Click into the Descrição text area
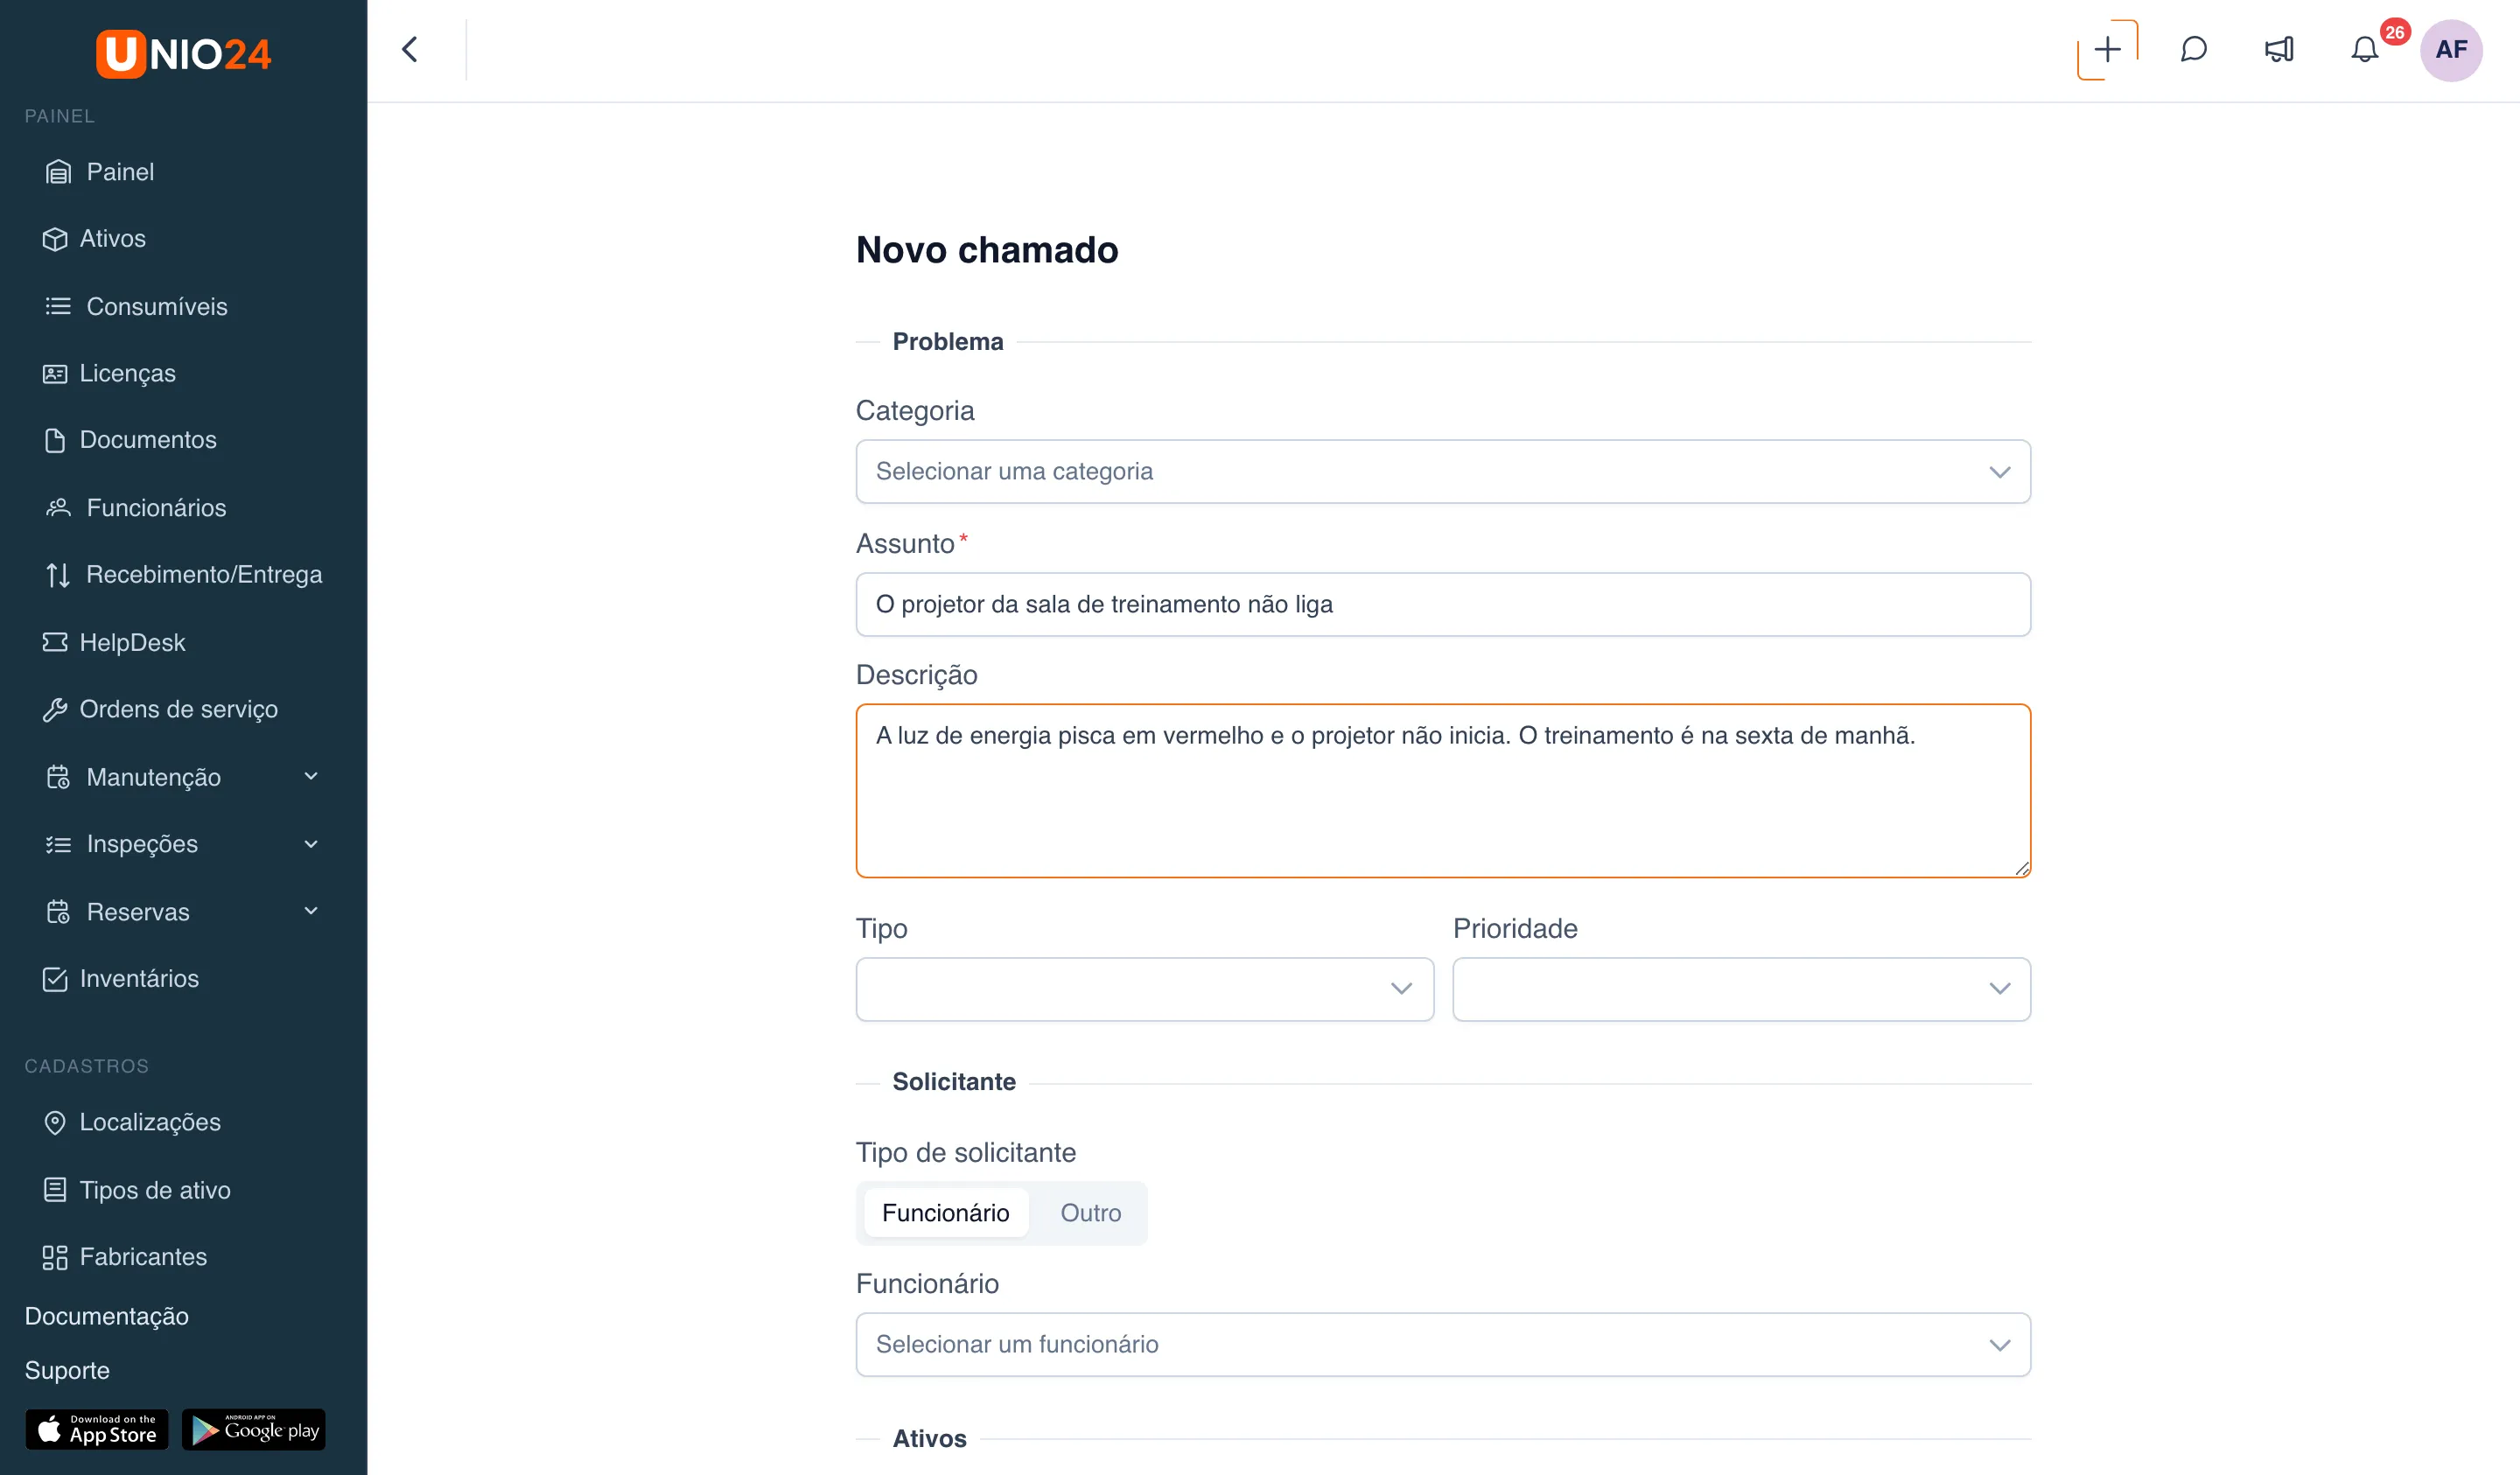The height and width of the screenshot is (1475, 2520). coord(1442,791)
